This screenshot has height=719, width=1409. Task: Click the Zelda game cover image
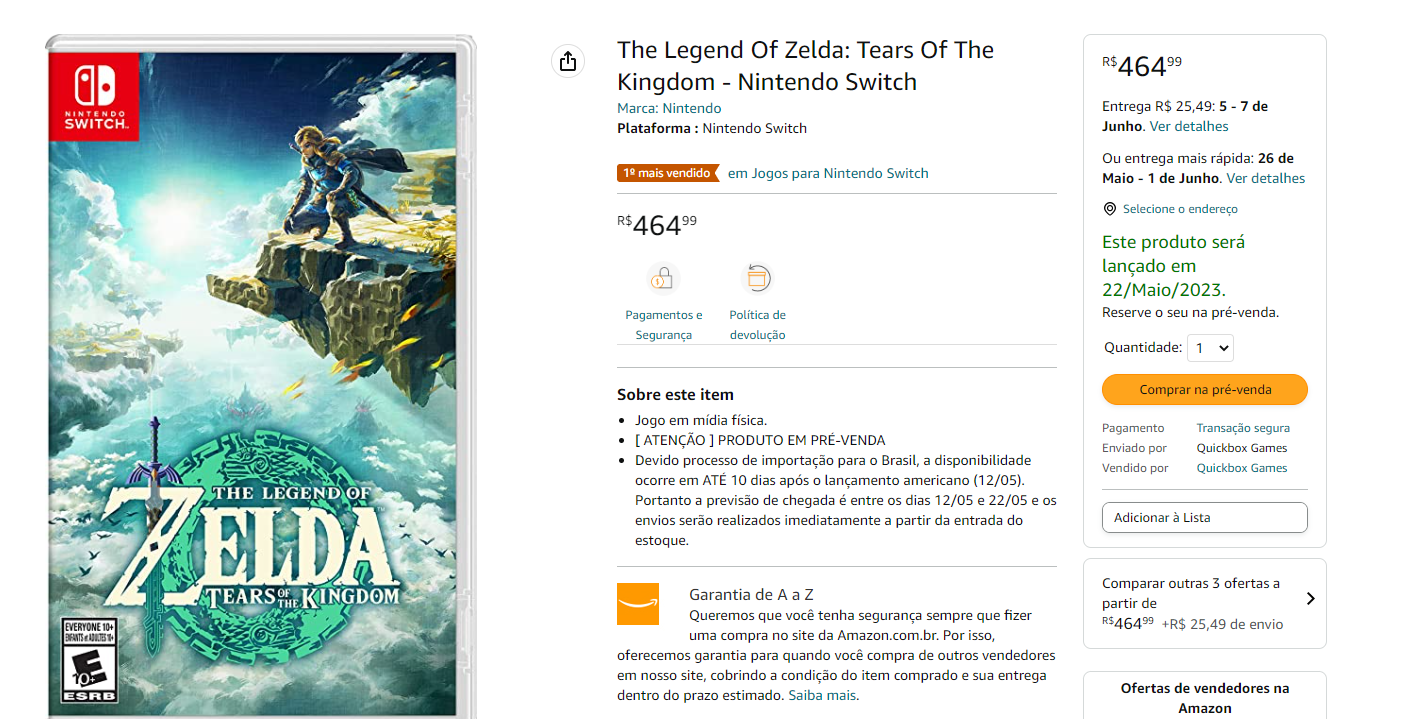tap(260, 380)
